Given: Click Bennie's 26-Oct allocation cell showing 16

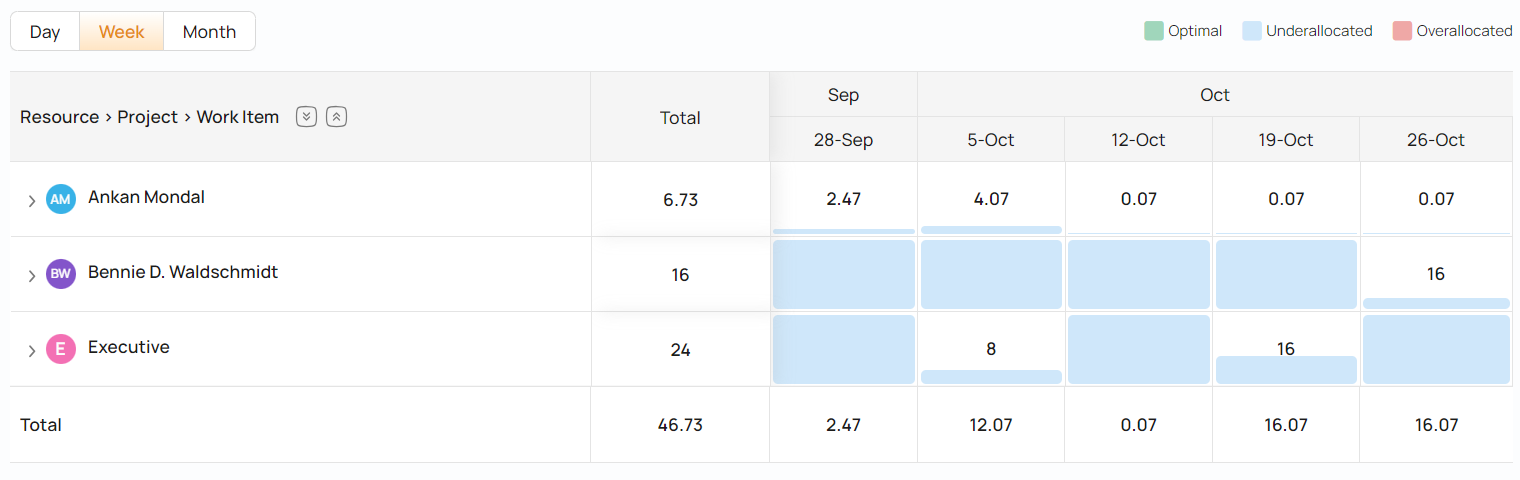Looking at the screenshot, I should (x=1436, y=274).
